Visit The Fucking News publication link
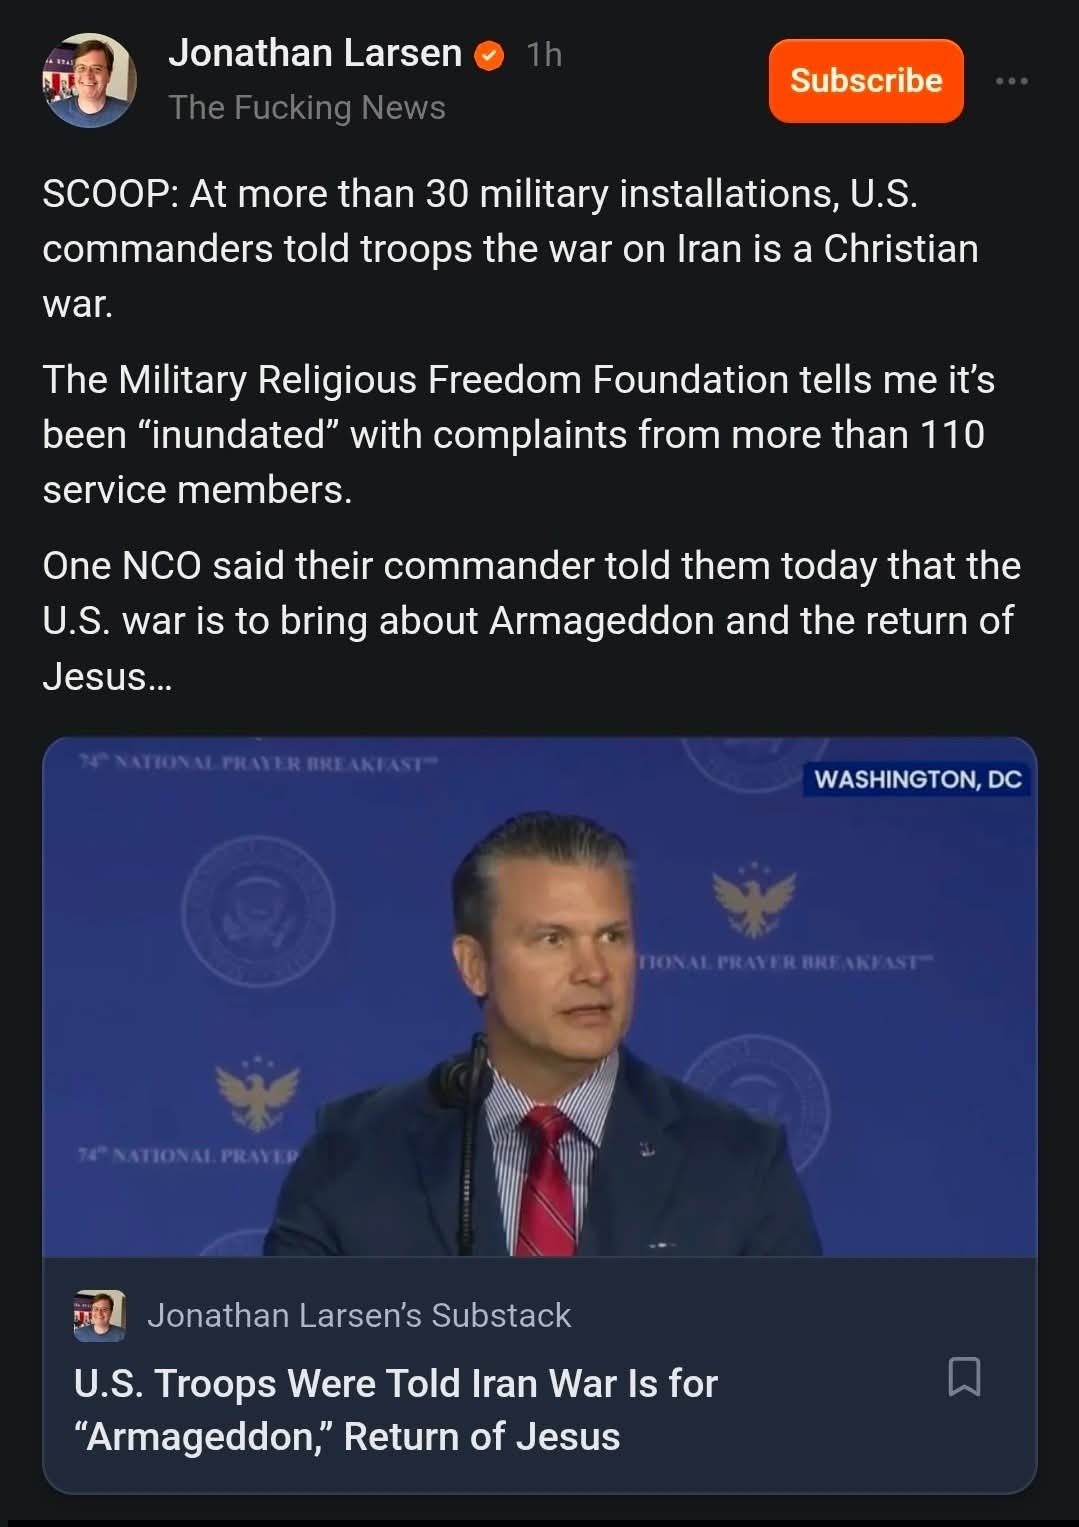Screen dimensions: 1079x1527 (307, 107)
